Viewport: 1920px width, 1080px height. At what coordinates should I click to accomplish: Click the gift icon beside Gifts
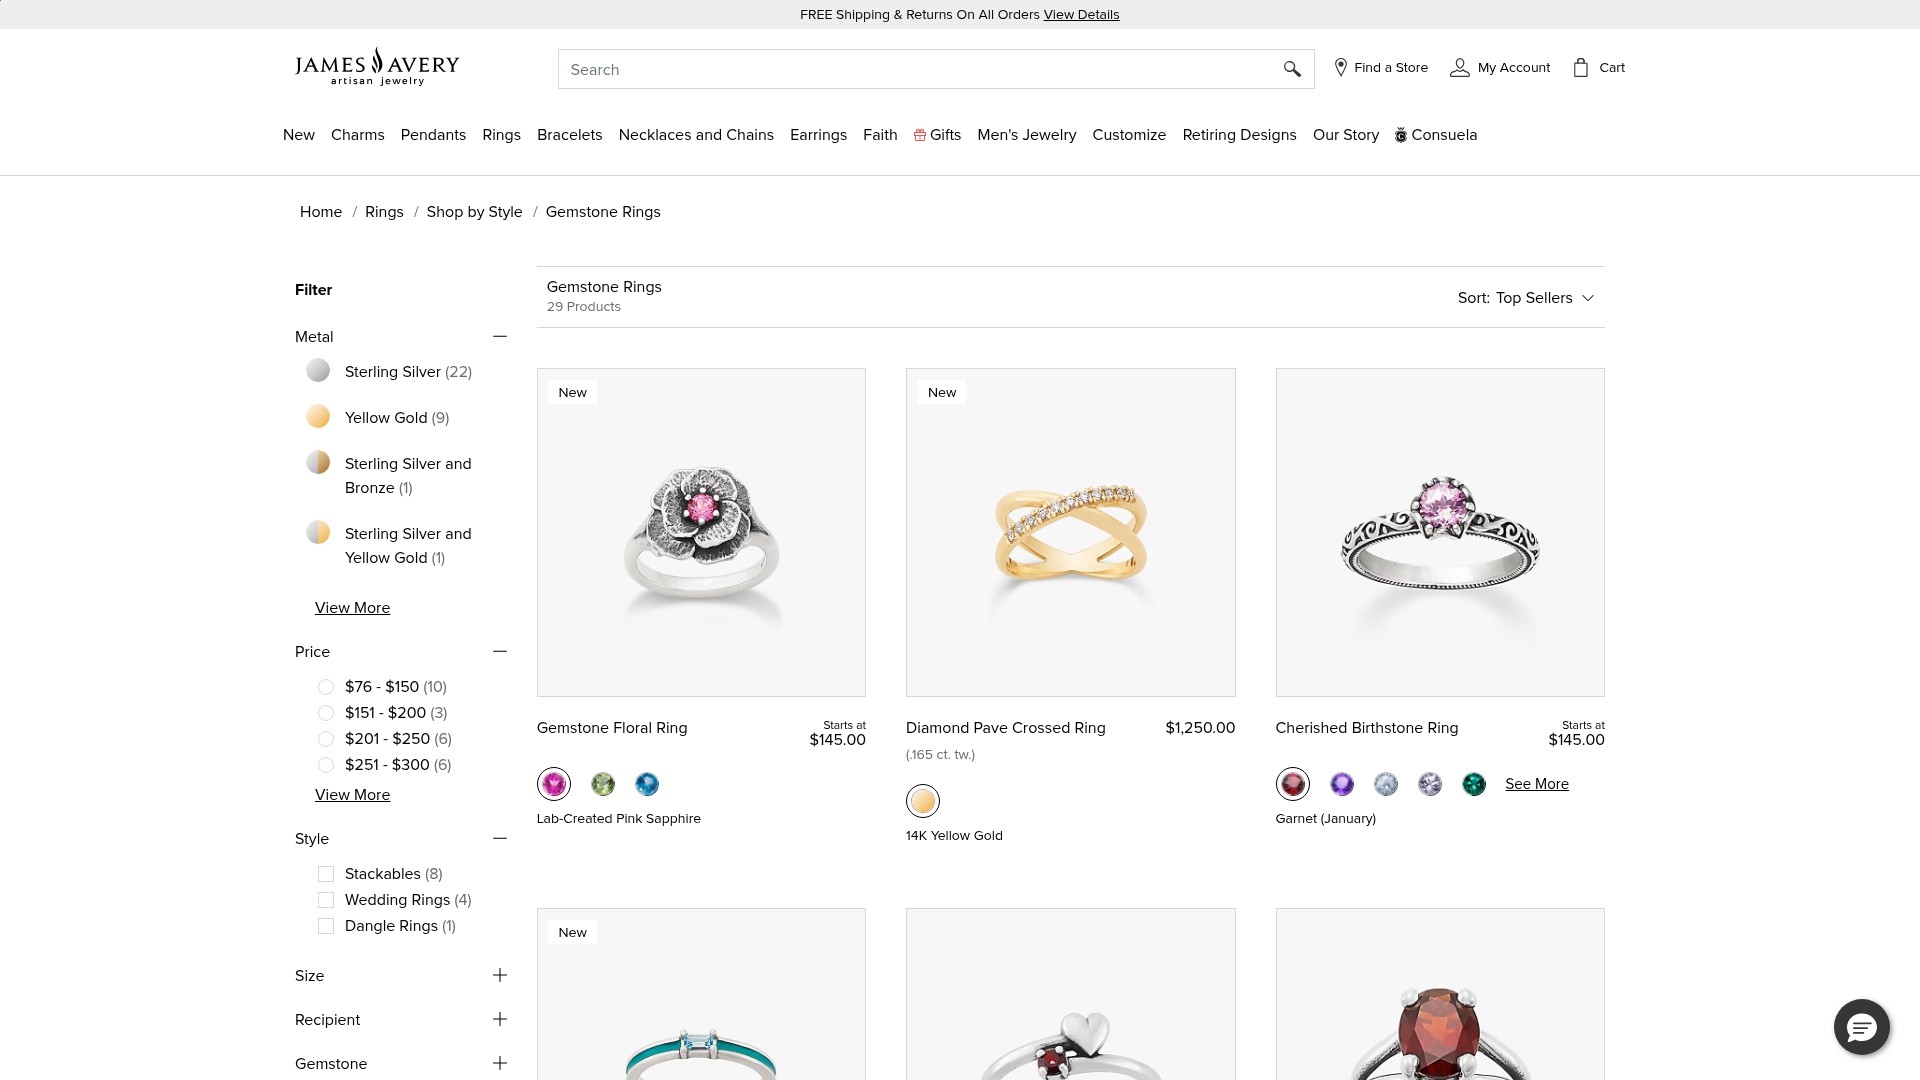click(920, 135)
